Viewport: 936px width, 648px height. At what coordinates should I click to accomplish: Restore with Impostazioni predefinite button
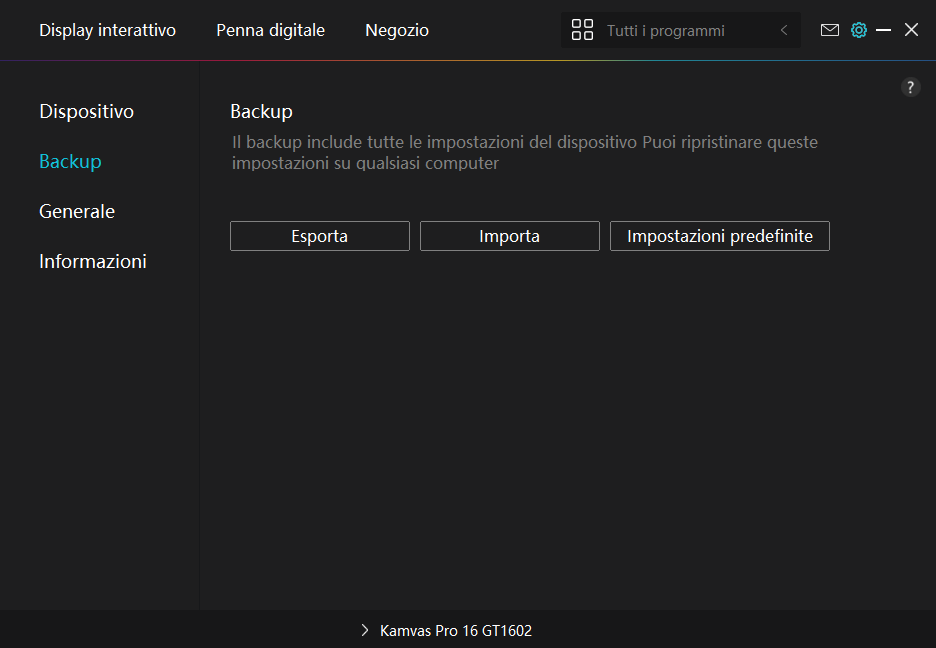(720, 236)
